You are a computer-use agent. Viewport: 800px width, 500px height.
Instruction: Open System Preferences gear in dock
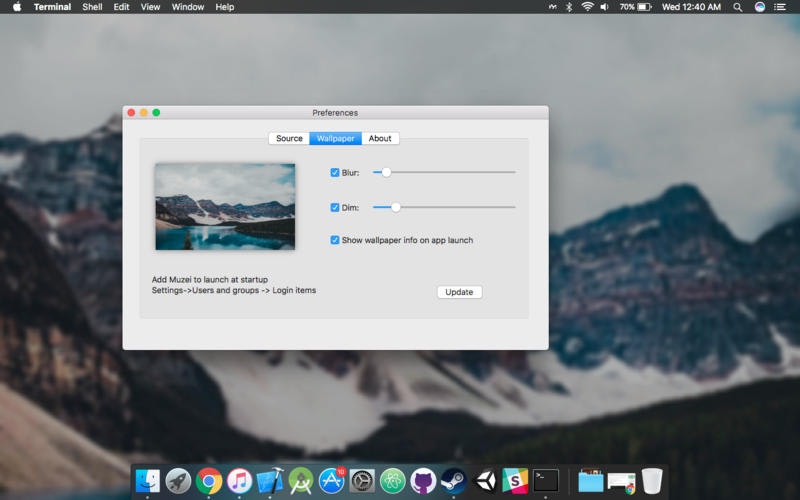click(x=362, y=481)
